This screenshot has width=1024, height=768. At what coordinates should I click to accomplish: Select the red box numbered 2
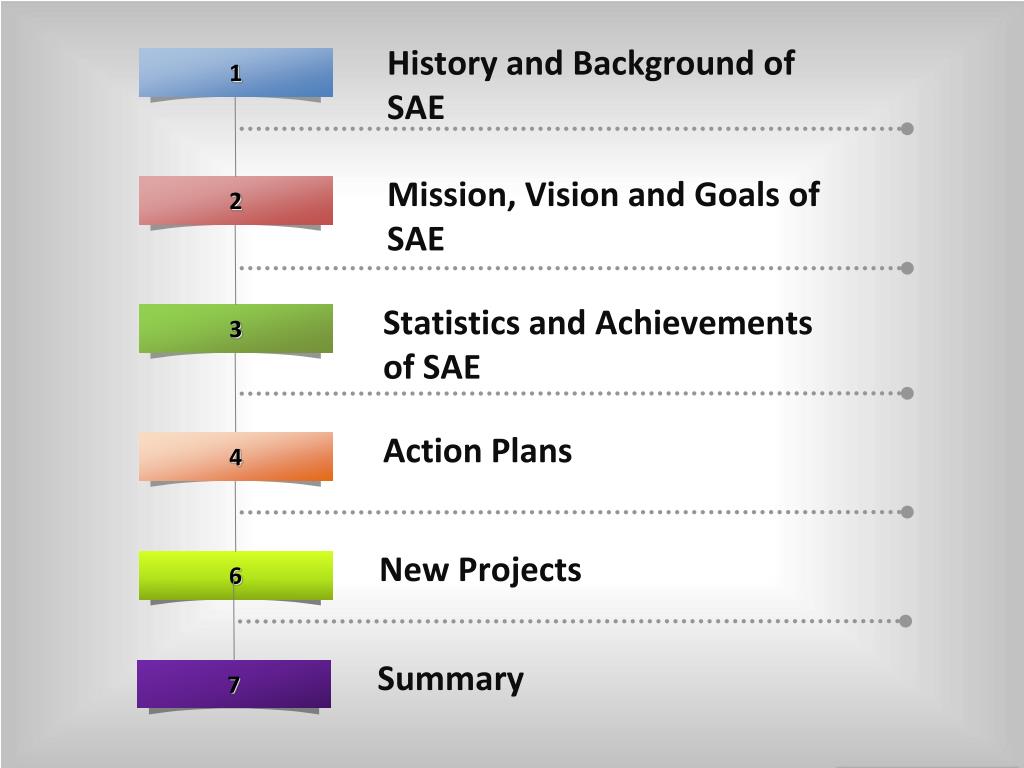click(x=236, y=200)
